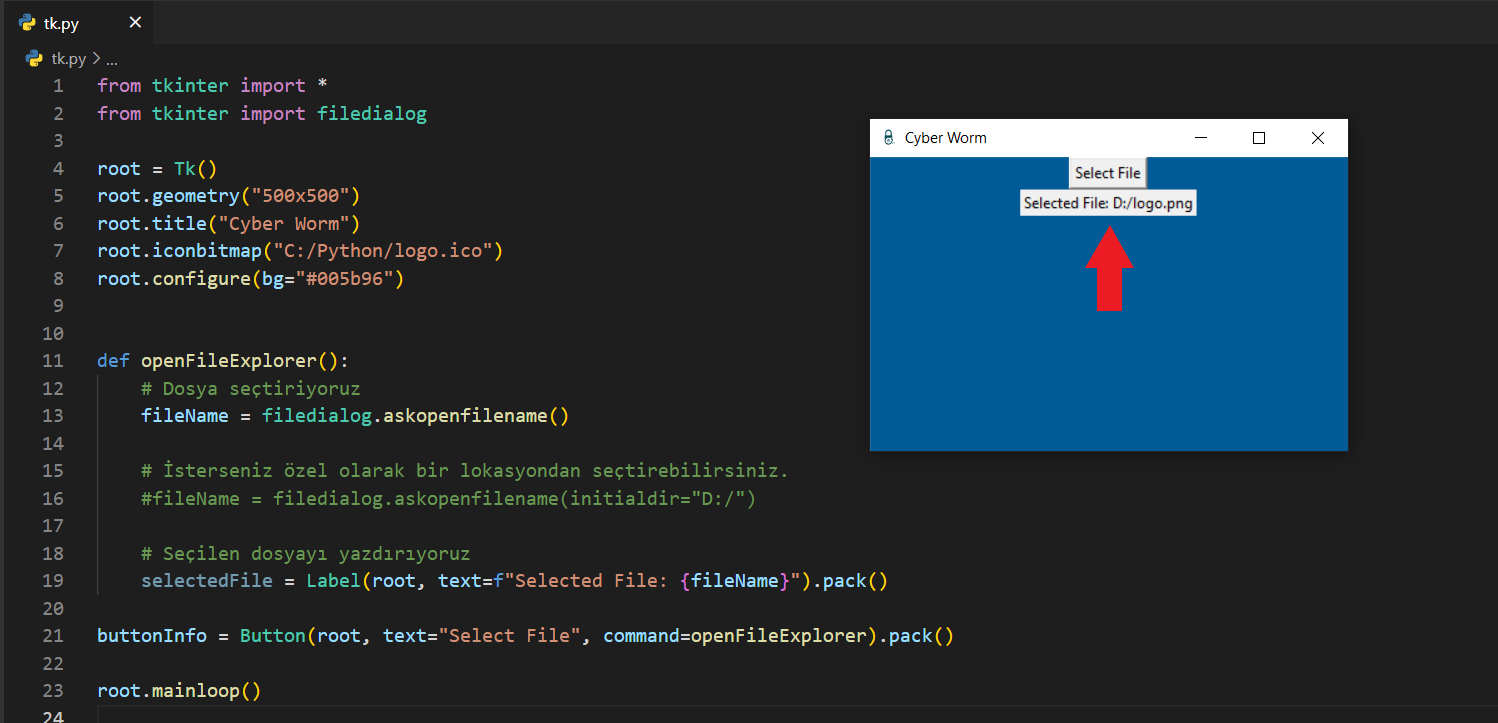This screenshot has width=1498, height=723.
Task: Click the Python file icon in breadcrumb
Action: click(x=35, y=59)
